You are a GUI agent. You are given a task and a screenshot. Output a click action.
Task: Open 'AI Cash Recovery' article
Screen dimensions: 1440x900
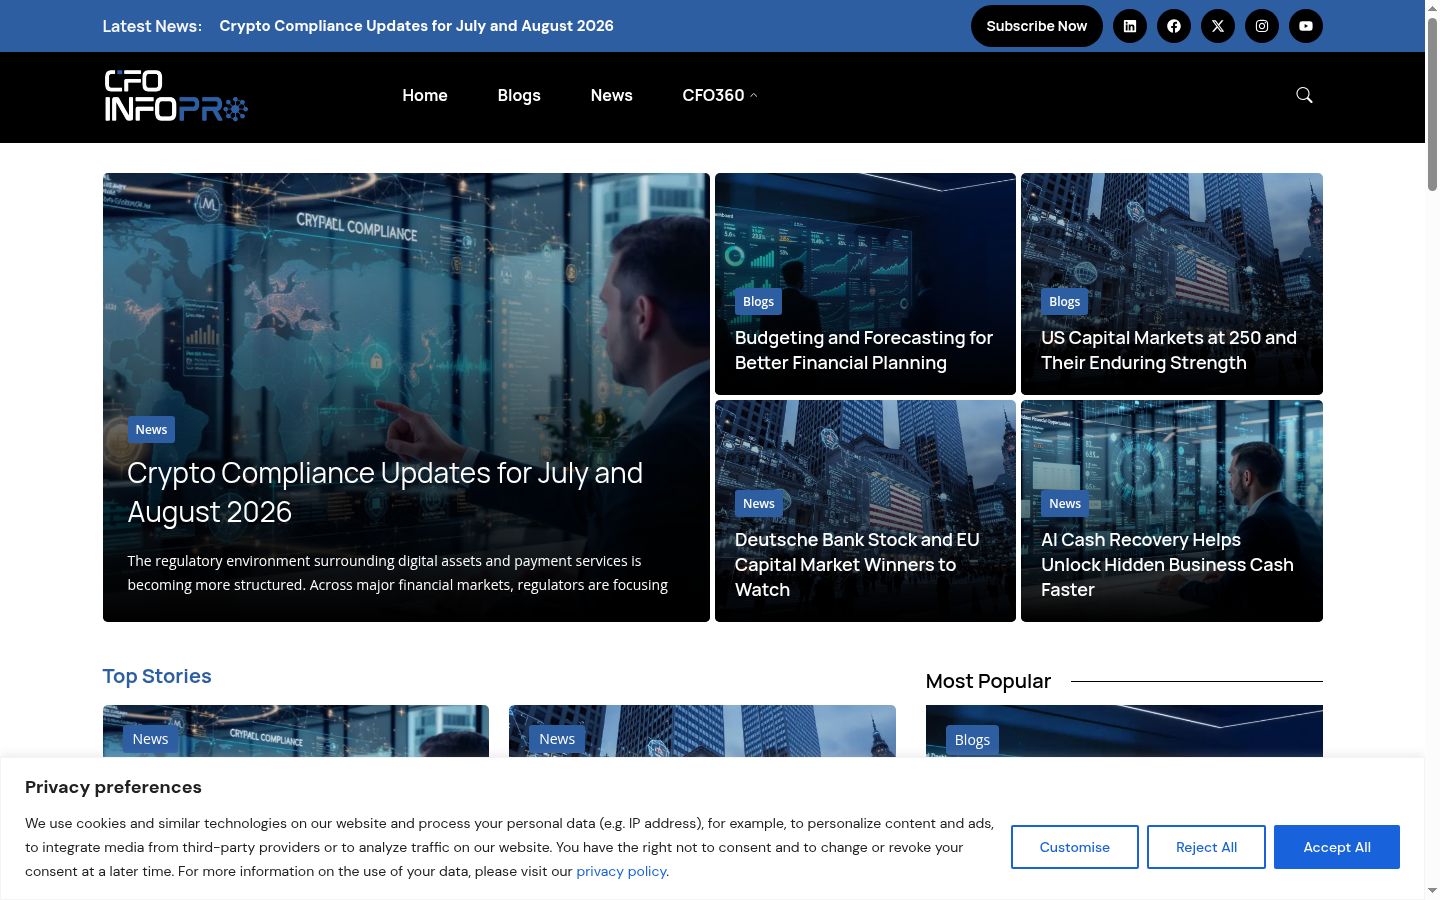(x=1167, y=564)
